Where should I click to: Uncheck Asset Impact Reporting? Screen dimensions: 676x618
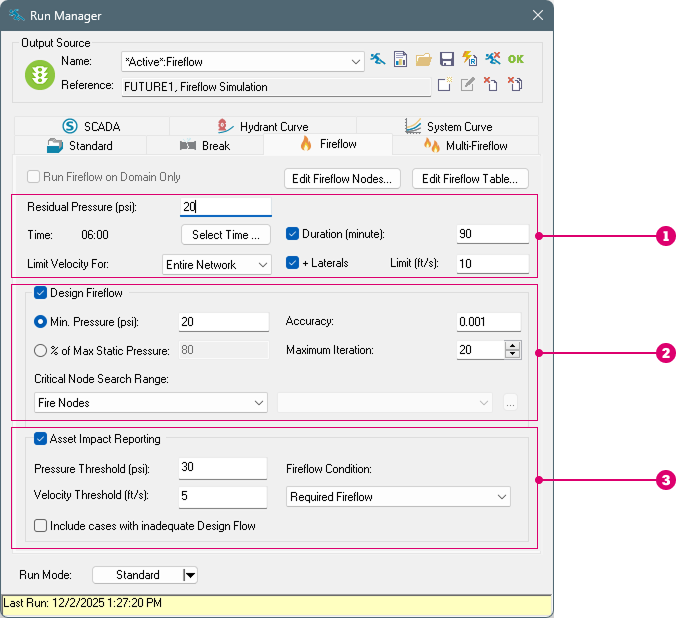click(40, 439)
